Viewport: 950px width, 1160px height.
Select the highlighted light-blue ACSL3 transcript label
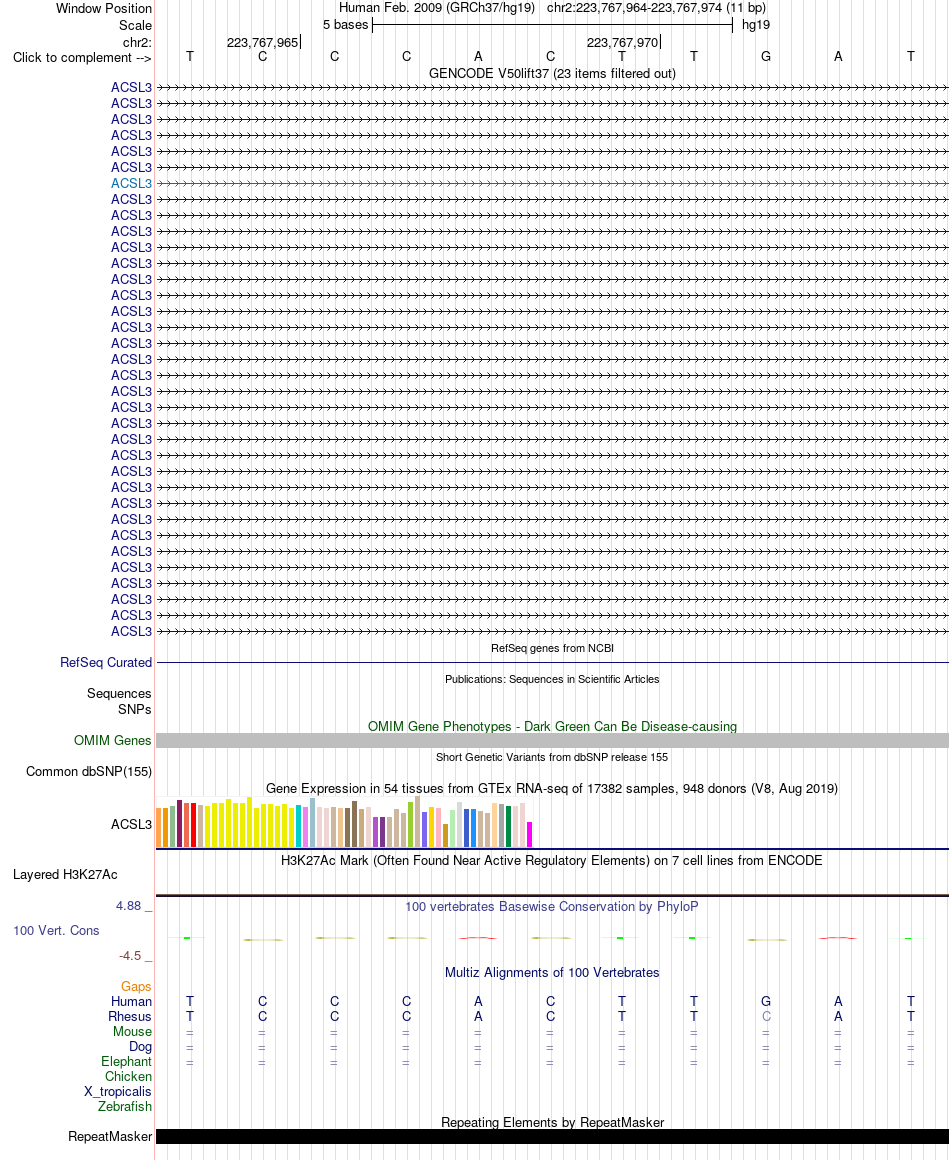[x=131, y=183]
